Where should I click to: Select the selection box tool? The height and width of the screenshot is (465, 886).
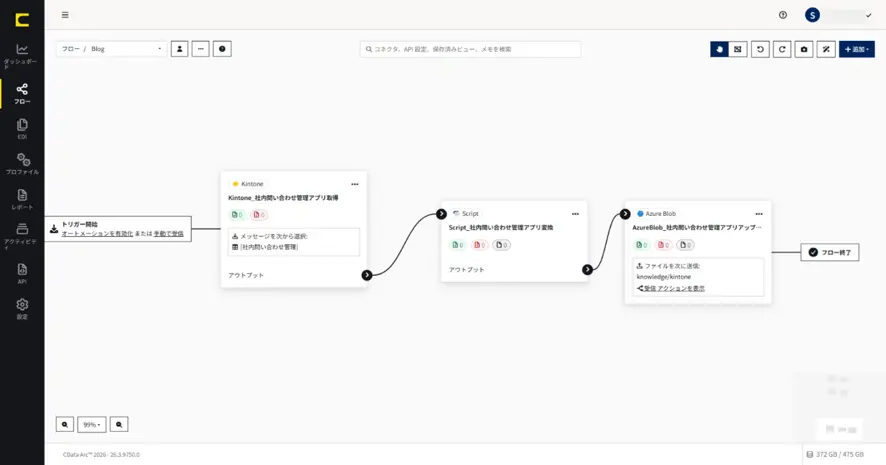738,49
